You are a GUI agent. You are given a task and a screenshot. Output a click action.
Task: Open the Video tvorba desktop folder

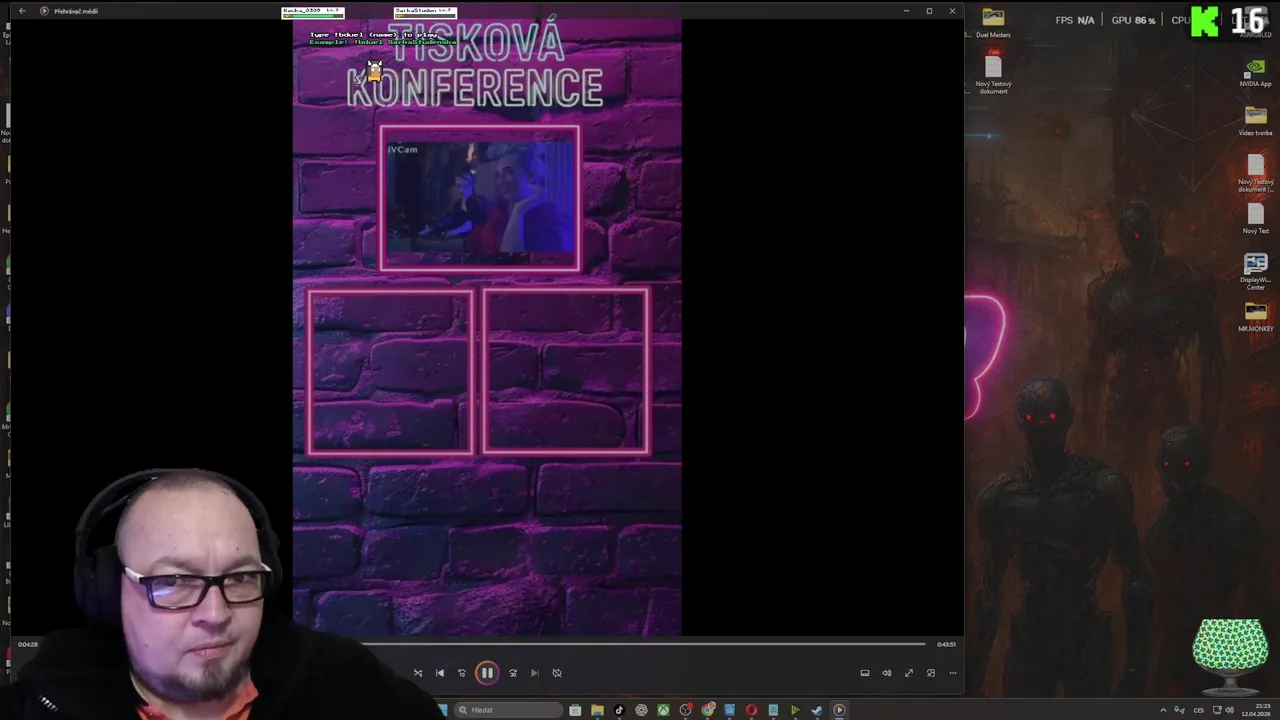(x=1255, y=121)
